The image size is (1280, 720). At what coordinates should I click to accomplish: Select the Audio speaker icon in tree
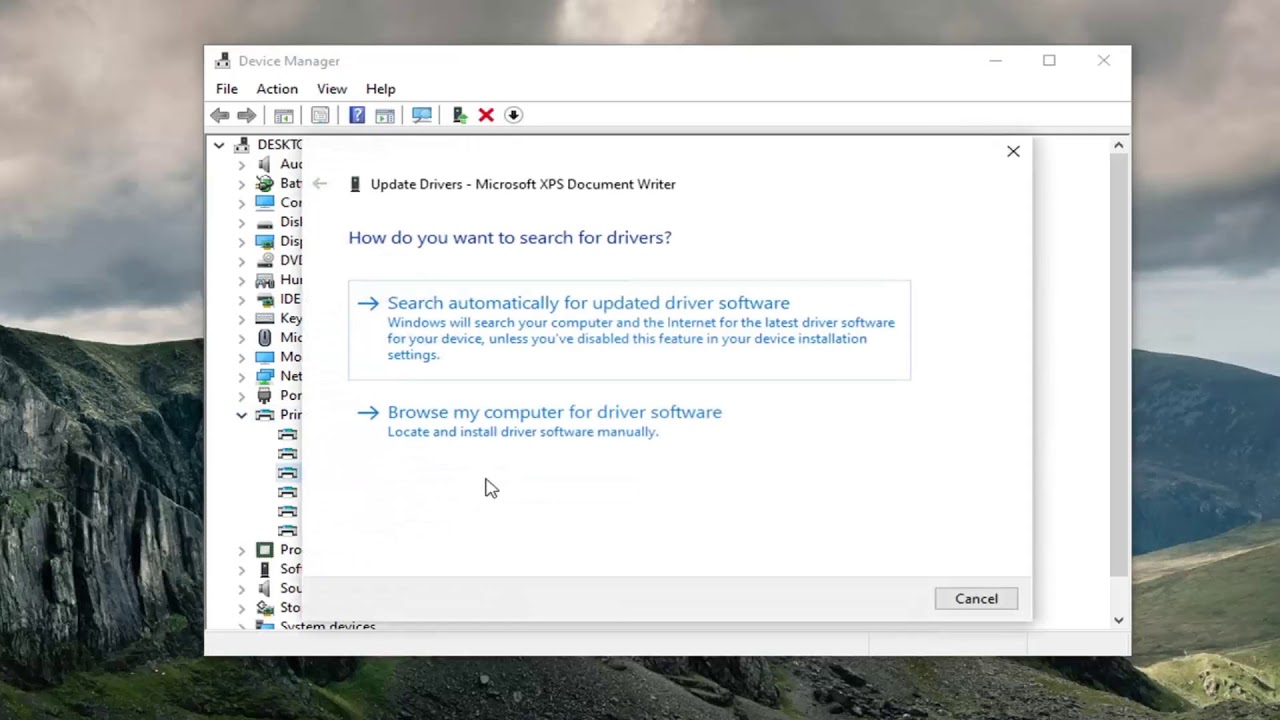(x=265, y=164)
